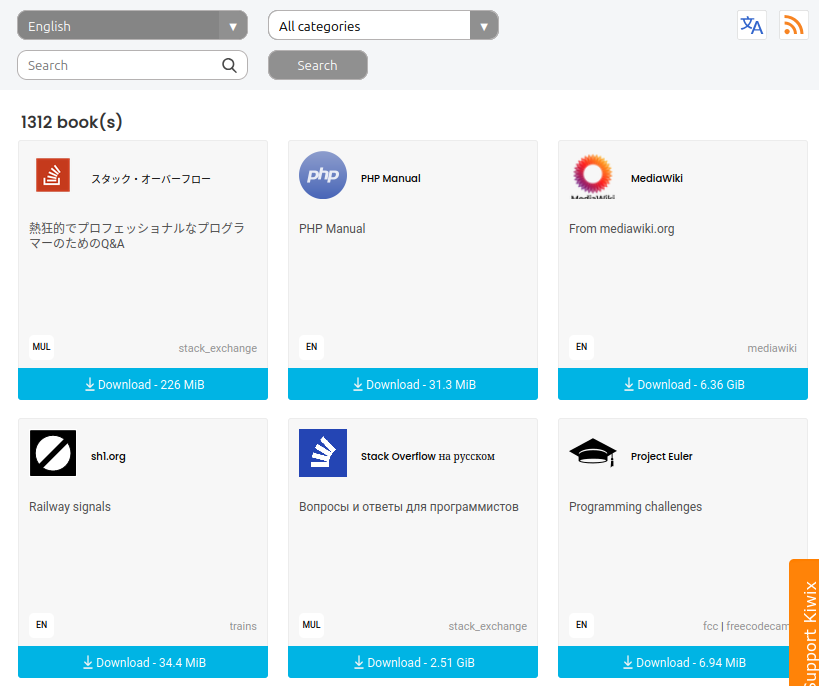Open the PHP Manual title
Image resolution: width=819 pixels, height=686 pixels.
[391, 179]
